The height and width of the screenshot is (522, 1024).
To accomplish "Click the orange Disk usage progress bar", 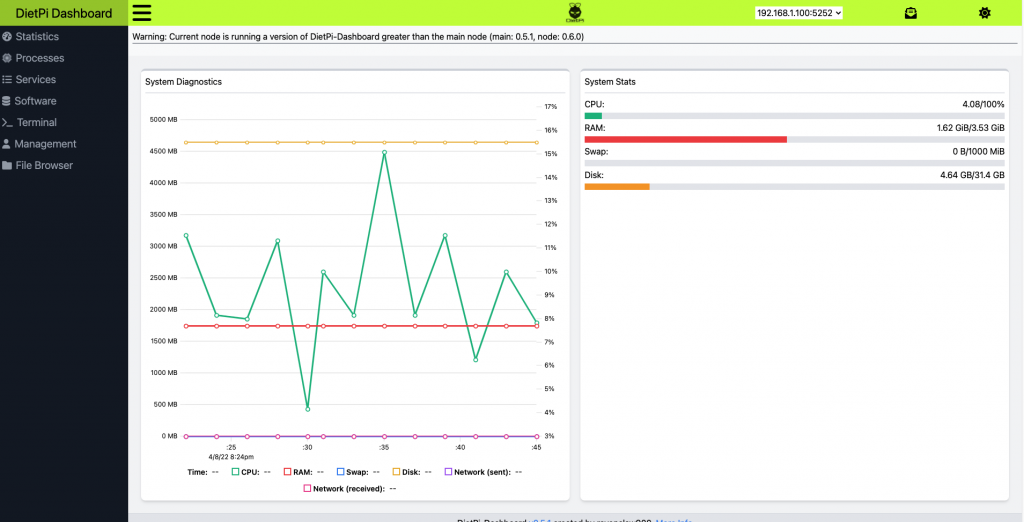I will point(617,187).
